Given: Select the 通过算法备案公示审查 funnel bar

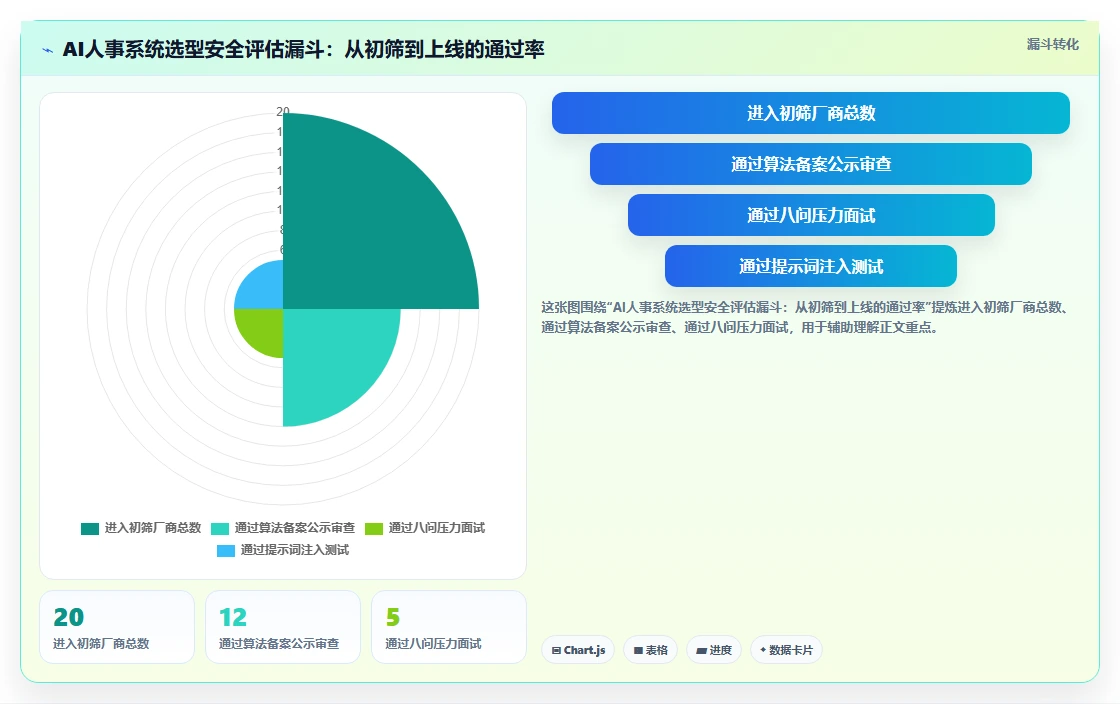Looking at the screenshot, I should click(811, 164).
